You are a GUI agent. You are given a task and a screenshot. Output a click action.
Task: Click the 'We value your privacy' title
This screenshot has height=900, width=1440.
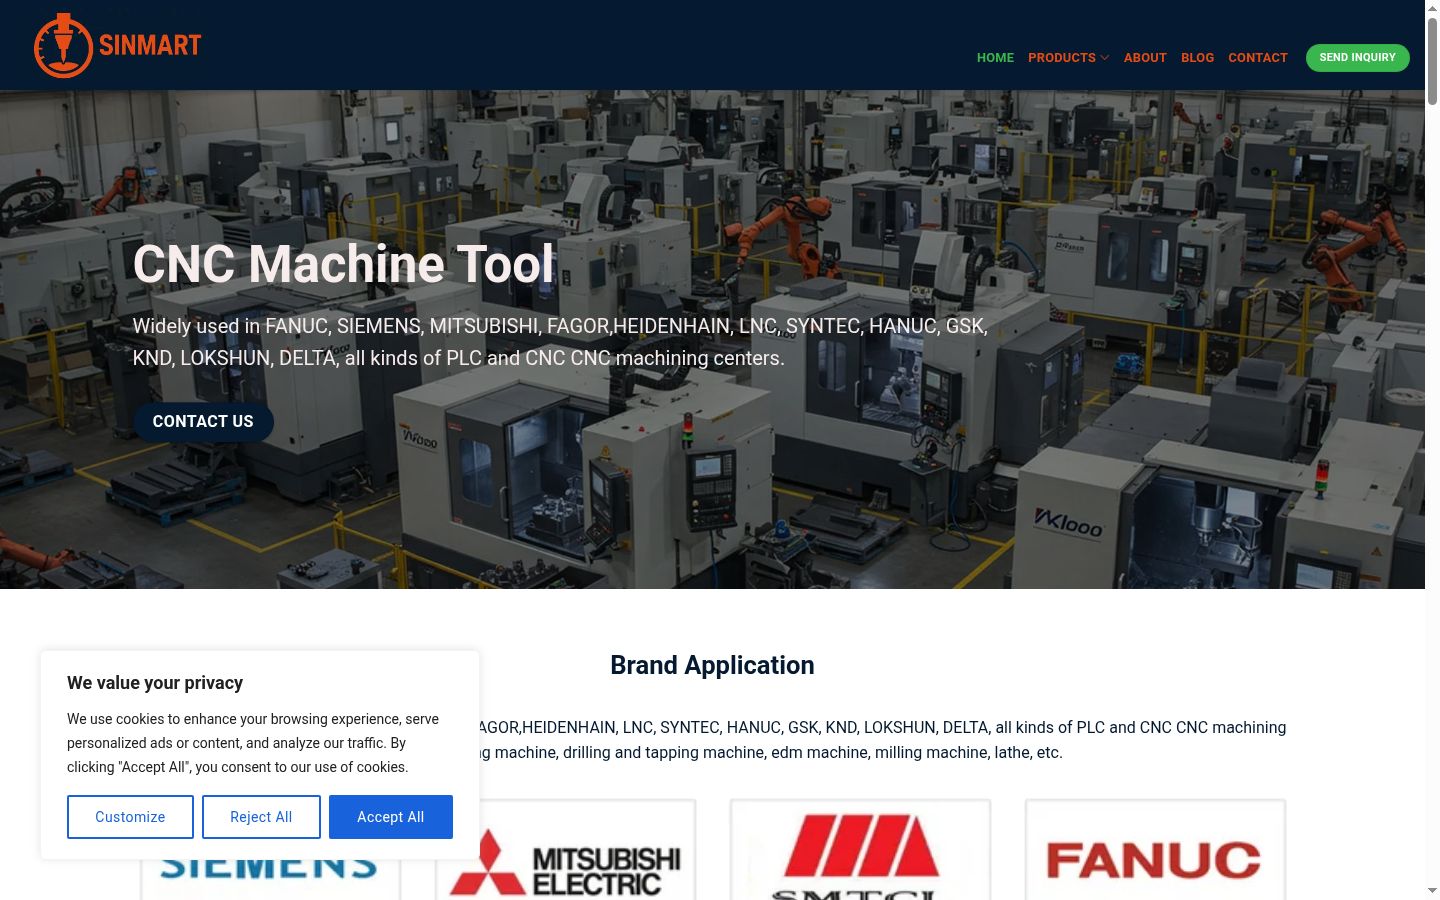[x=155, y=683]
